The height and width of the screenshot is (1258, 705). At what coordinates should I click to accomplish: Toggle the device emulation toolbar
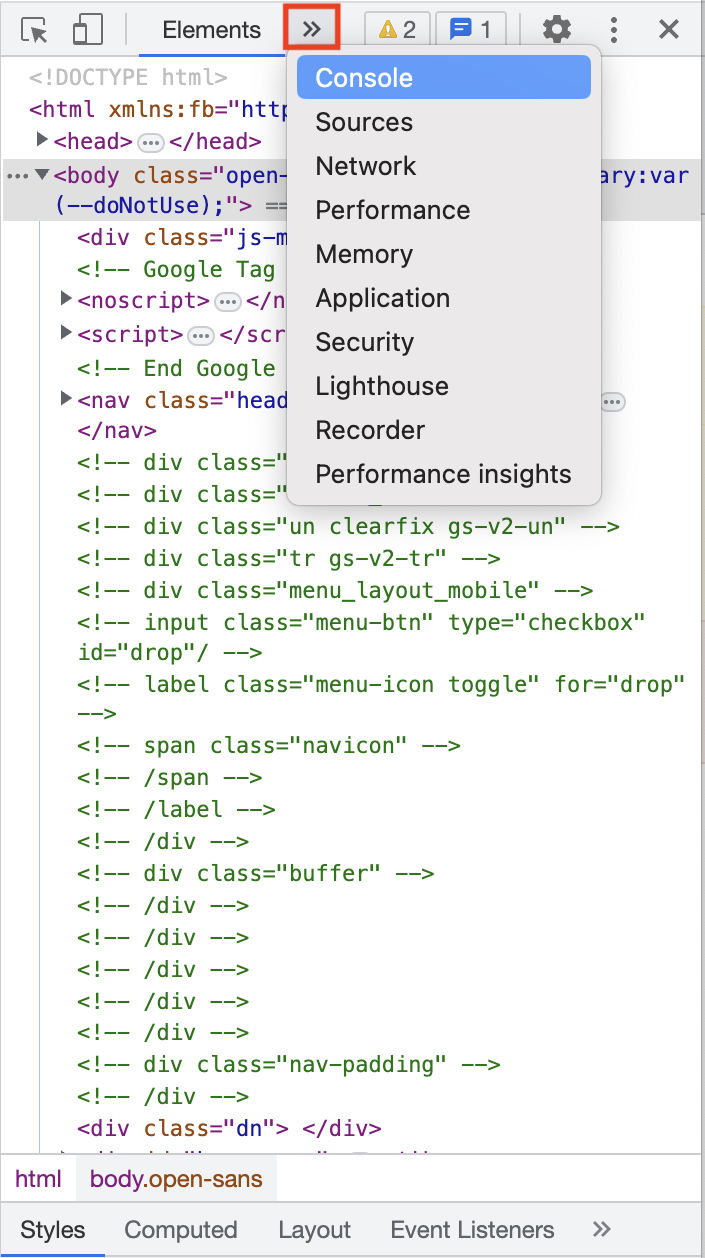(87, 30)
